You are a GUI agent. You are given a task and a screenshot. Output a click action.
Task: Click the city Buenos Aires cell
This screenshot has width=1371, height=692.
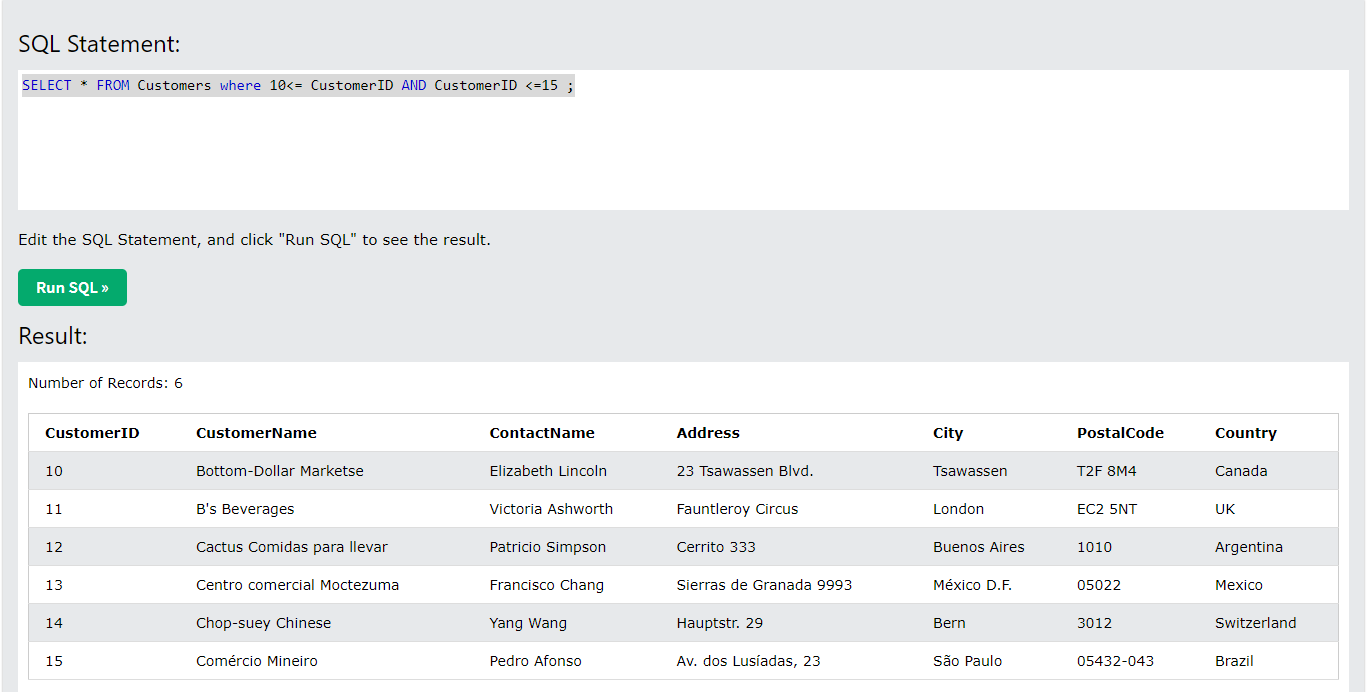click(x=978, y=547)
